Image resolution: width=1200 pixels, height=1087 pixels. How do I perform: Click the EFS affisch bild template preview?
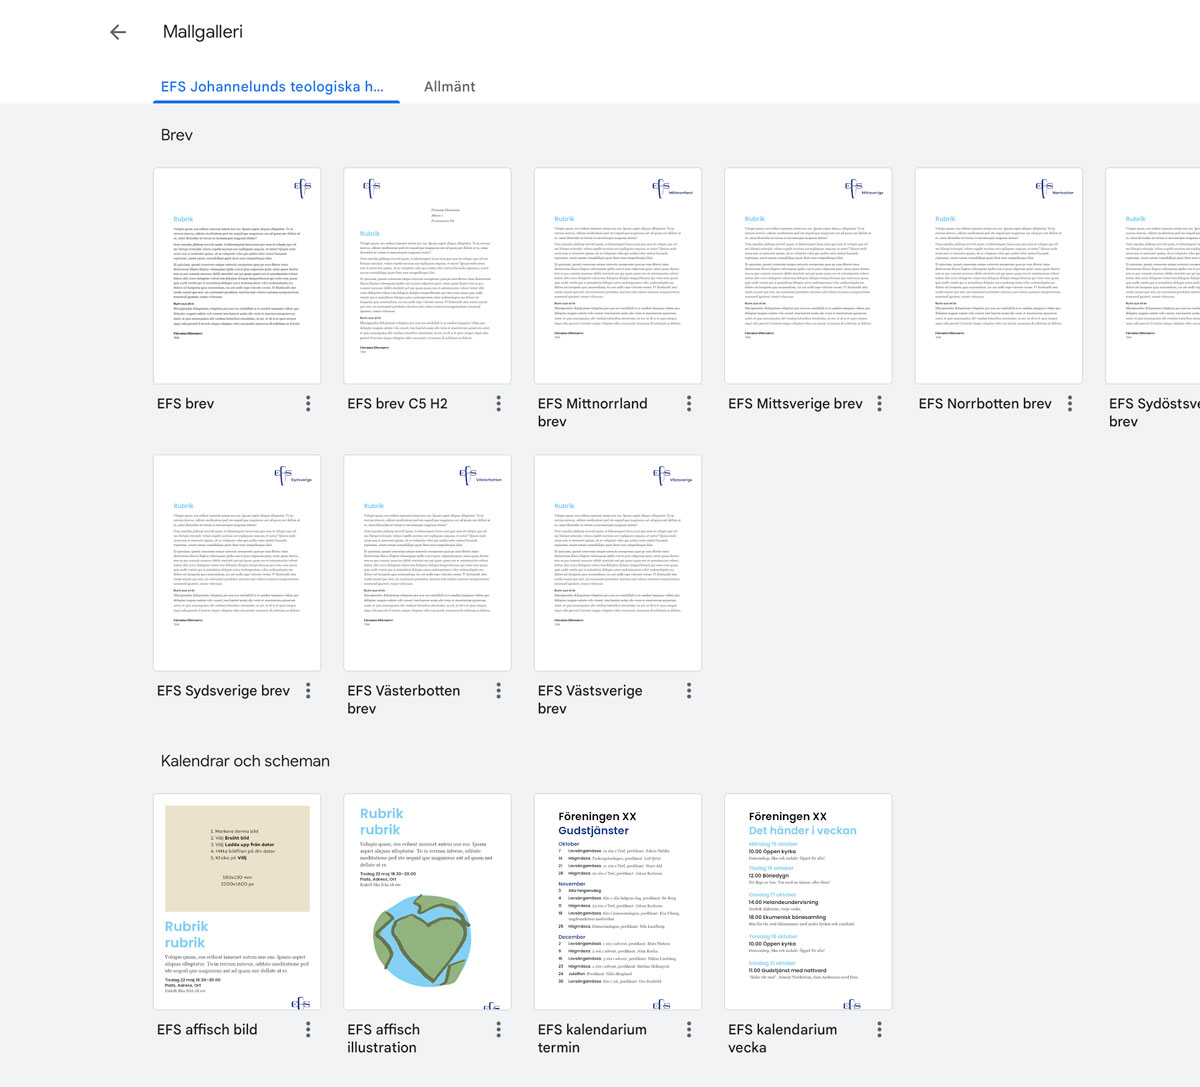pyautogui.click(x=237, y=902)
